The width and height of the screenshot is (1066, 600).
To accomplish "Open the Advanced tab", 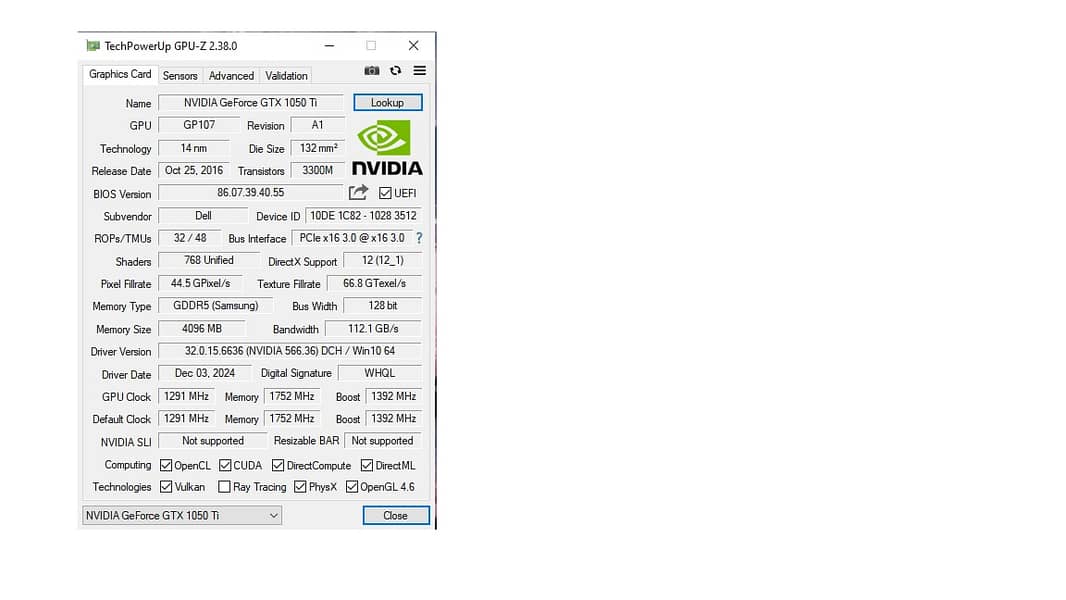I will coord(231,75).
